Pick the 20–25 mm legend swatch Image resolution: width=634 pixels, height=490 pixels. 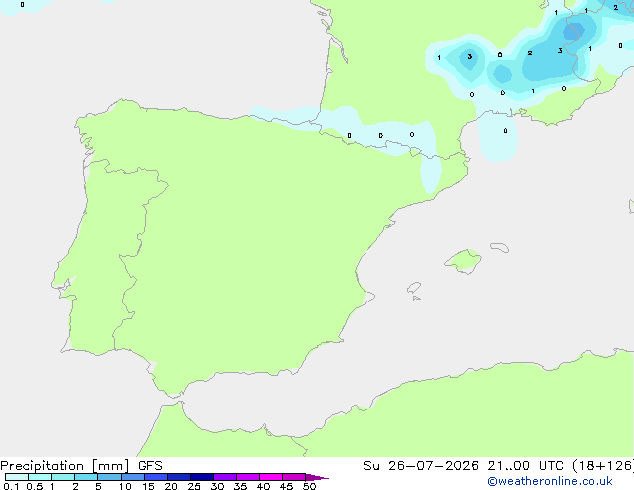coord(179,477)
